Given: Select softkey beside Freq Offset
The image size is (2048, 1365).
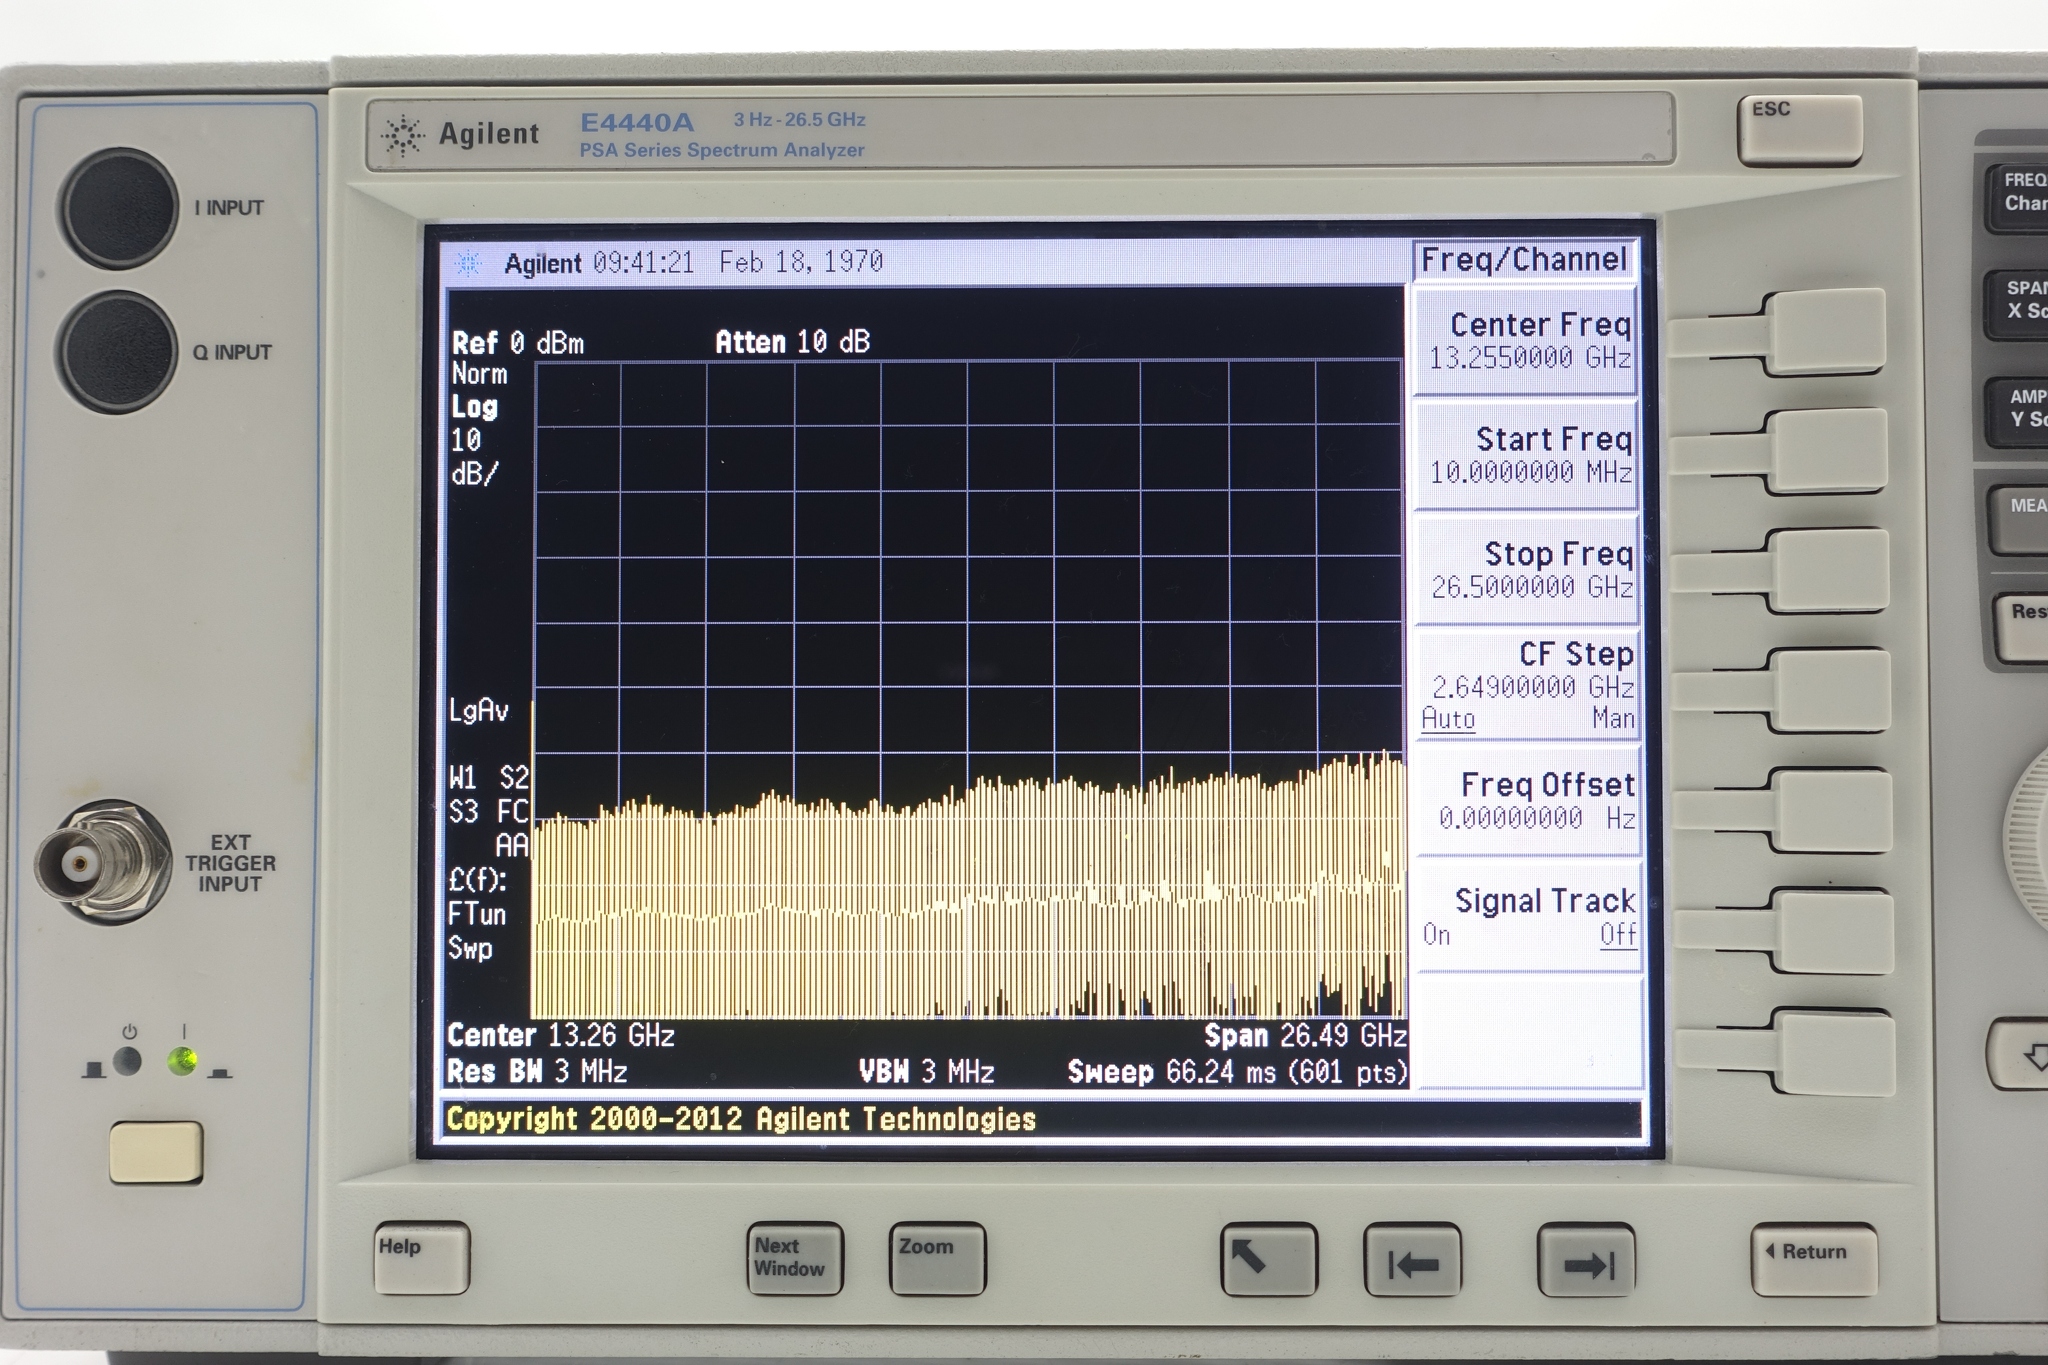Looking at the screenshot, I should pos(1831,810).
